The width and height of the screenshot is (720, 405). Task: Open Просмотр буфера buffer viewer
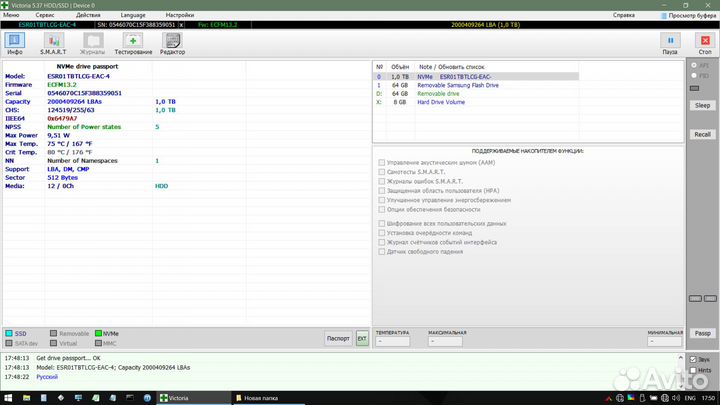[688, 16]
